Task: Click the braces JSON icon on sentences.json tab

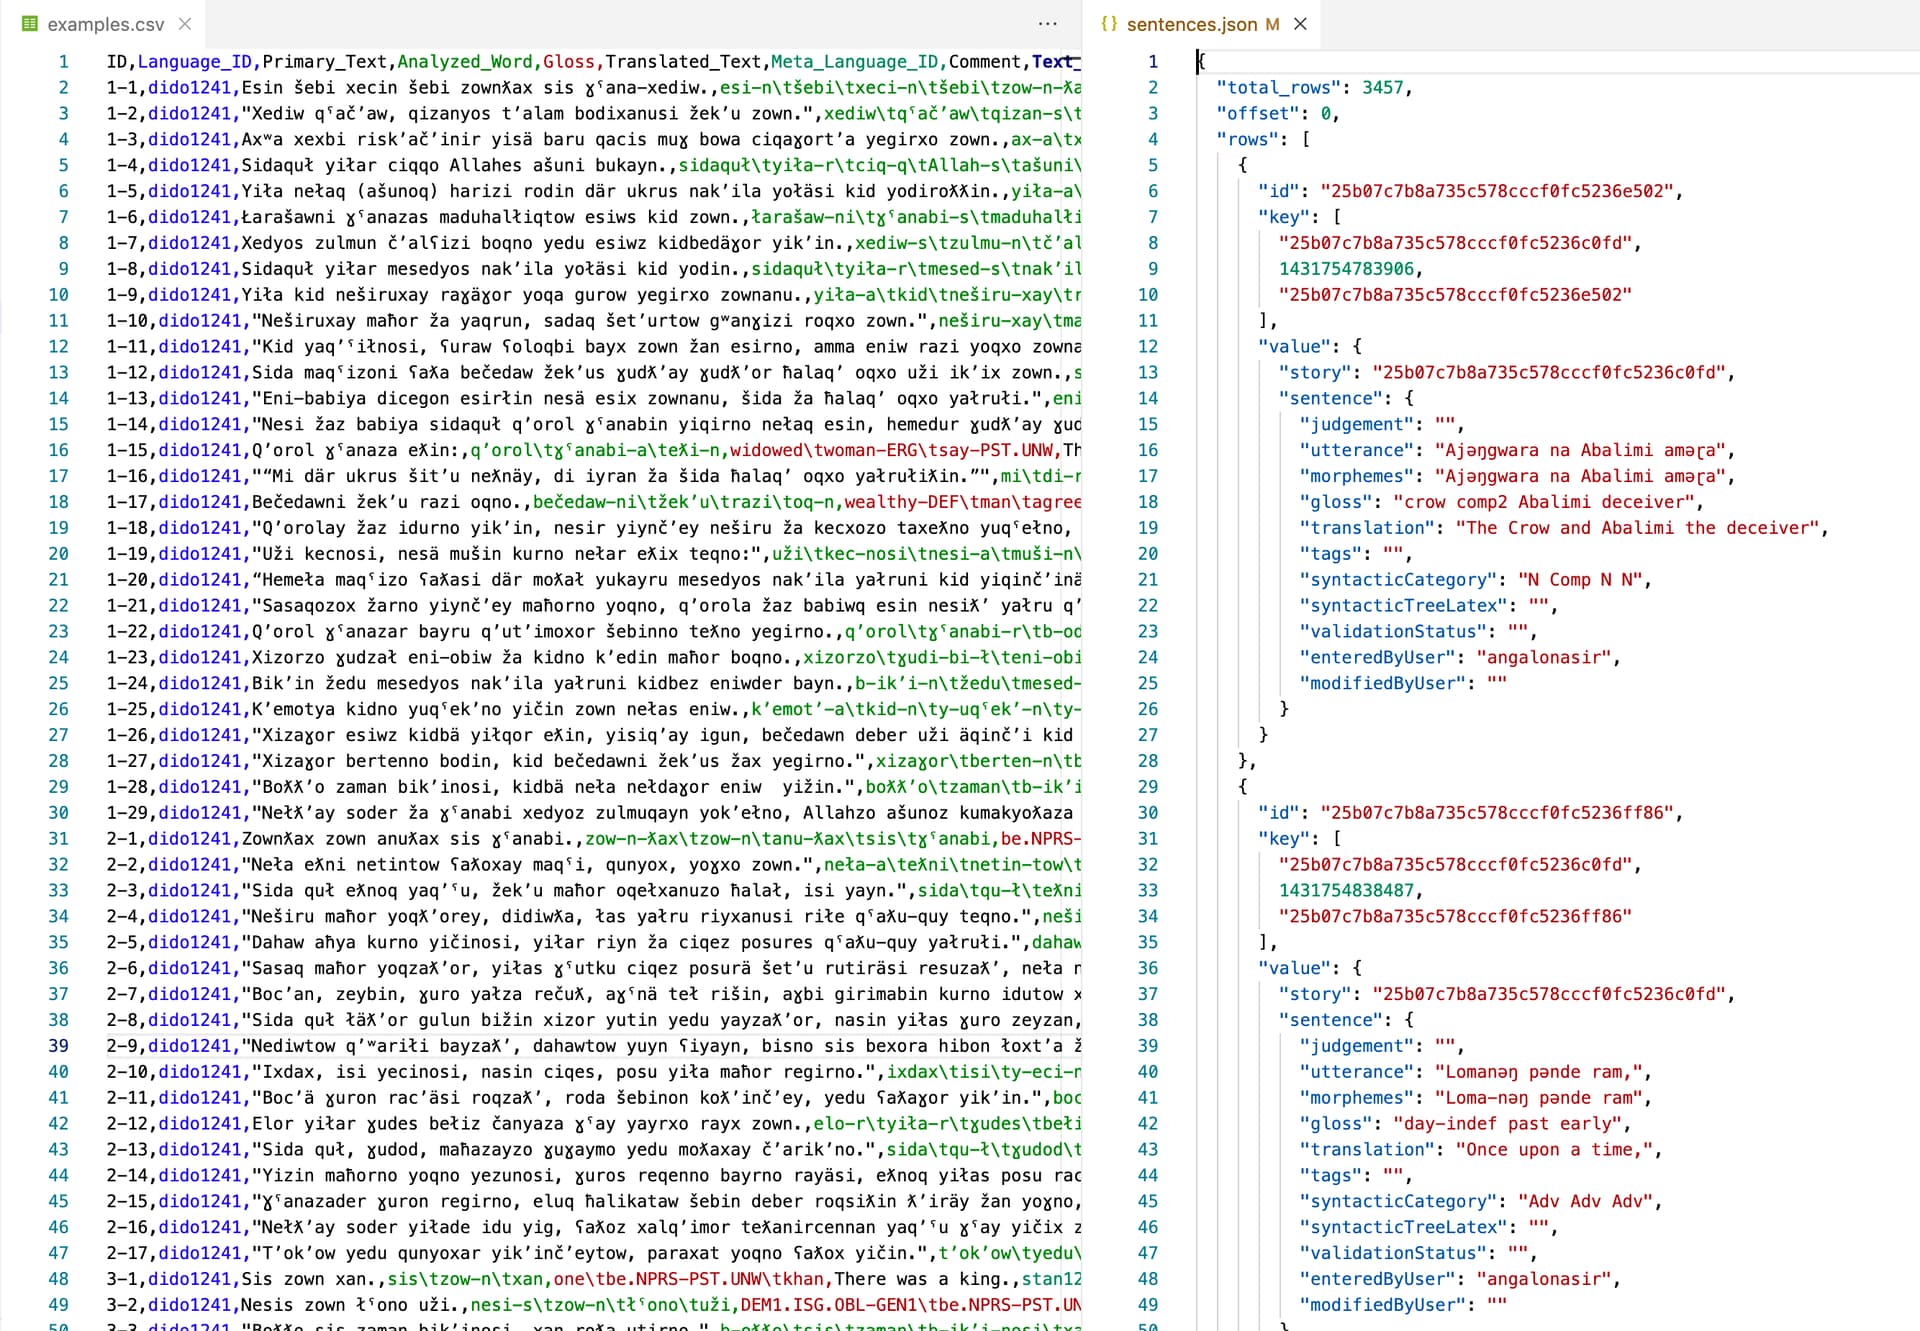Action: point(1109,24)
